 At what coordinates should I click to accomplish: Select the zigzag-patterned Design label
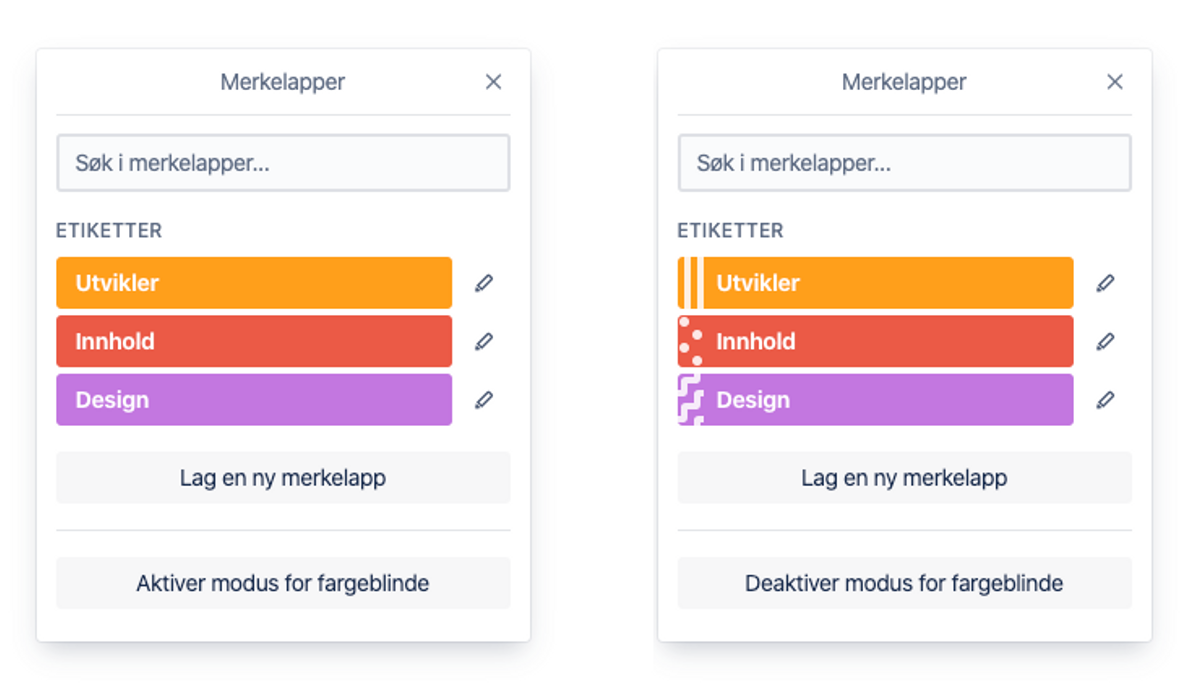(x=875, y=400)
